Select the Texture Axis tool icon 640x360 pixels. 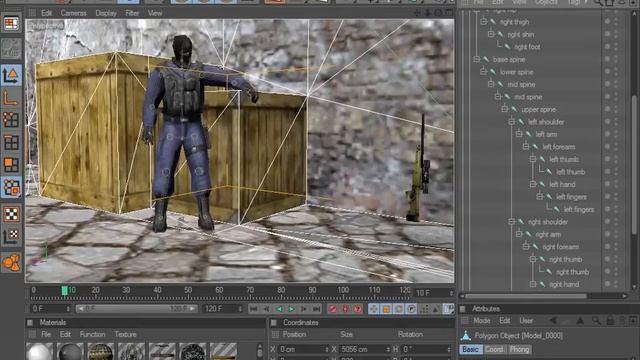click(11, 236)
